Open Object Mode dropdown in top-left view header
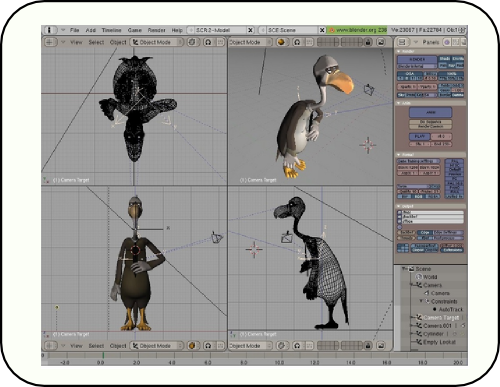The height and width of the screenshot is (387, 500). [x=157, y=42]
